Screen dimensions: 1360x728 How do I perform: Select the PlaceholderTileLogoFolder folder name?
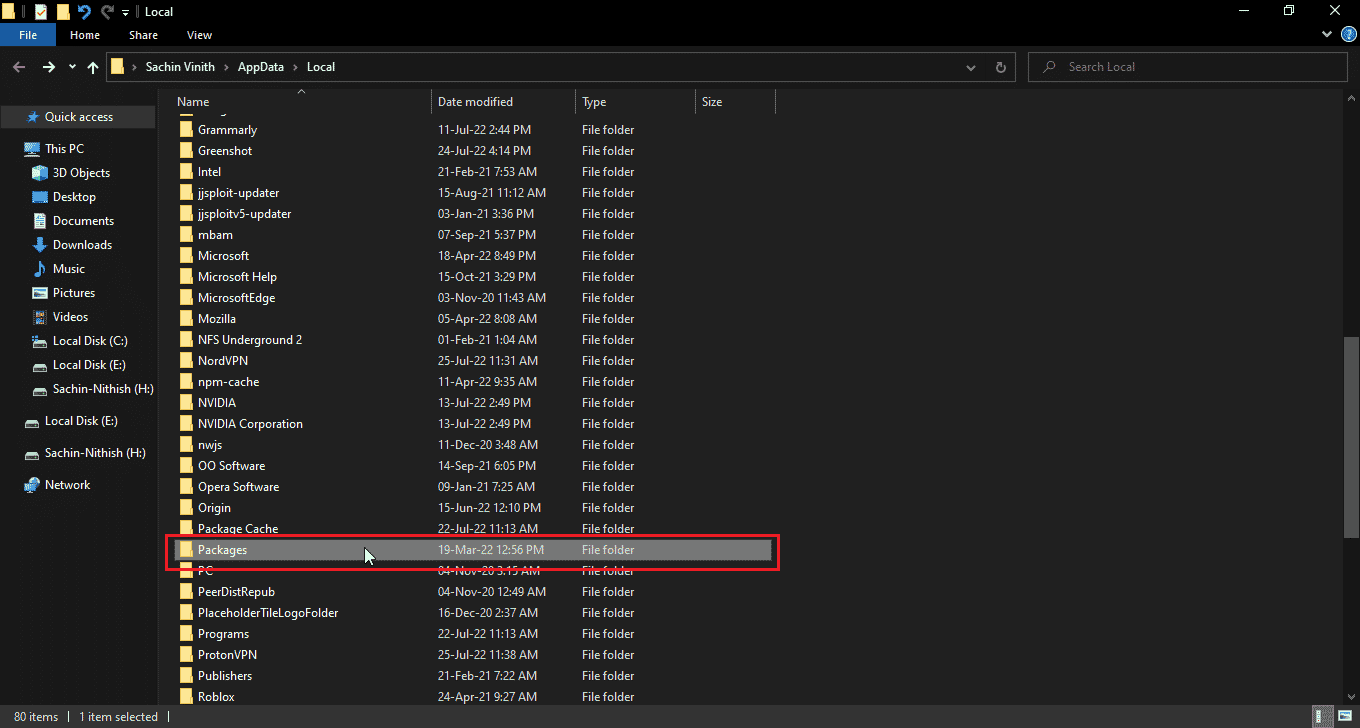pos(268,613)
